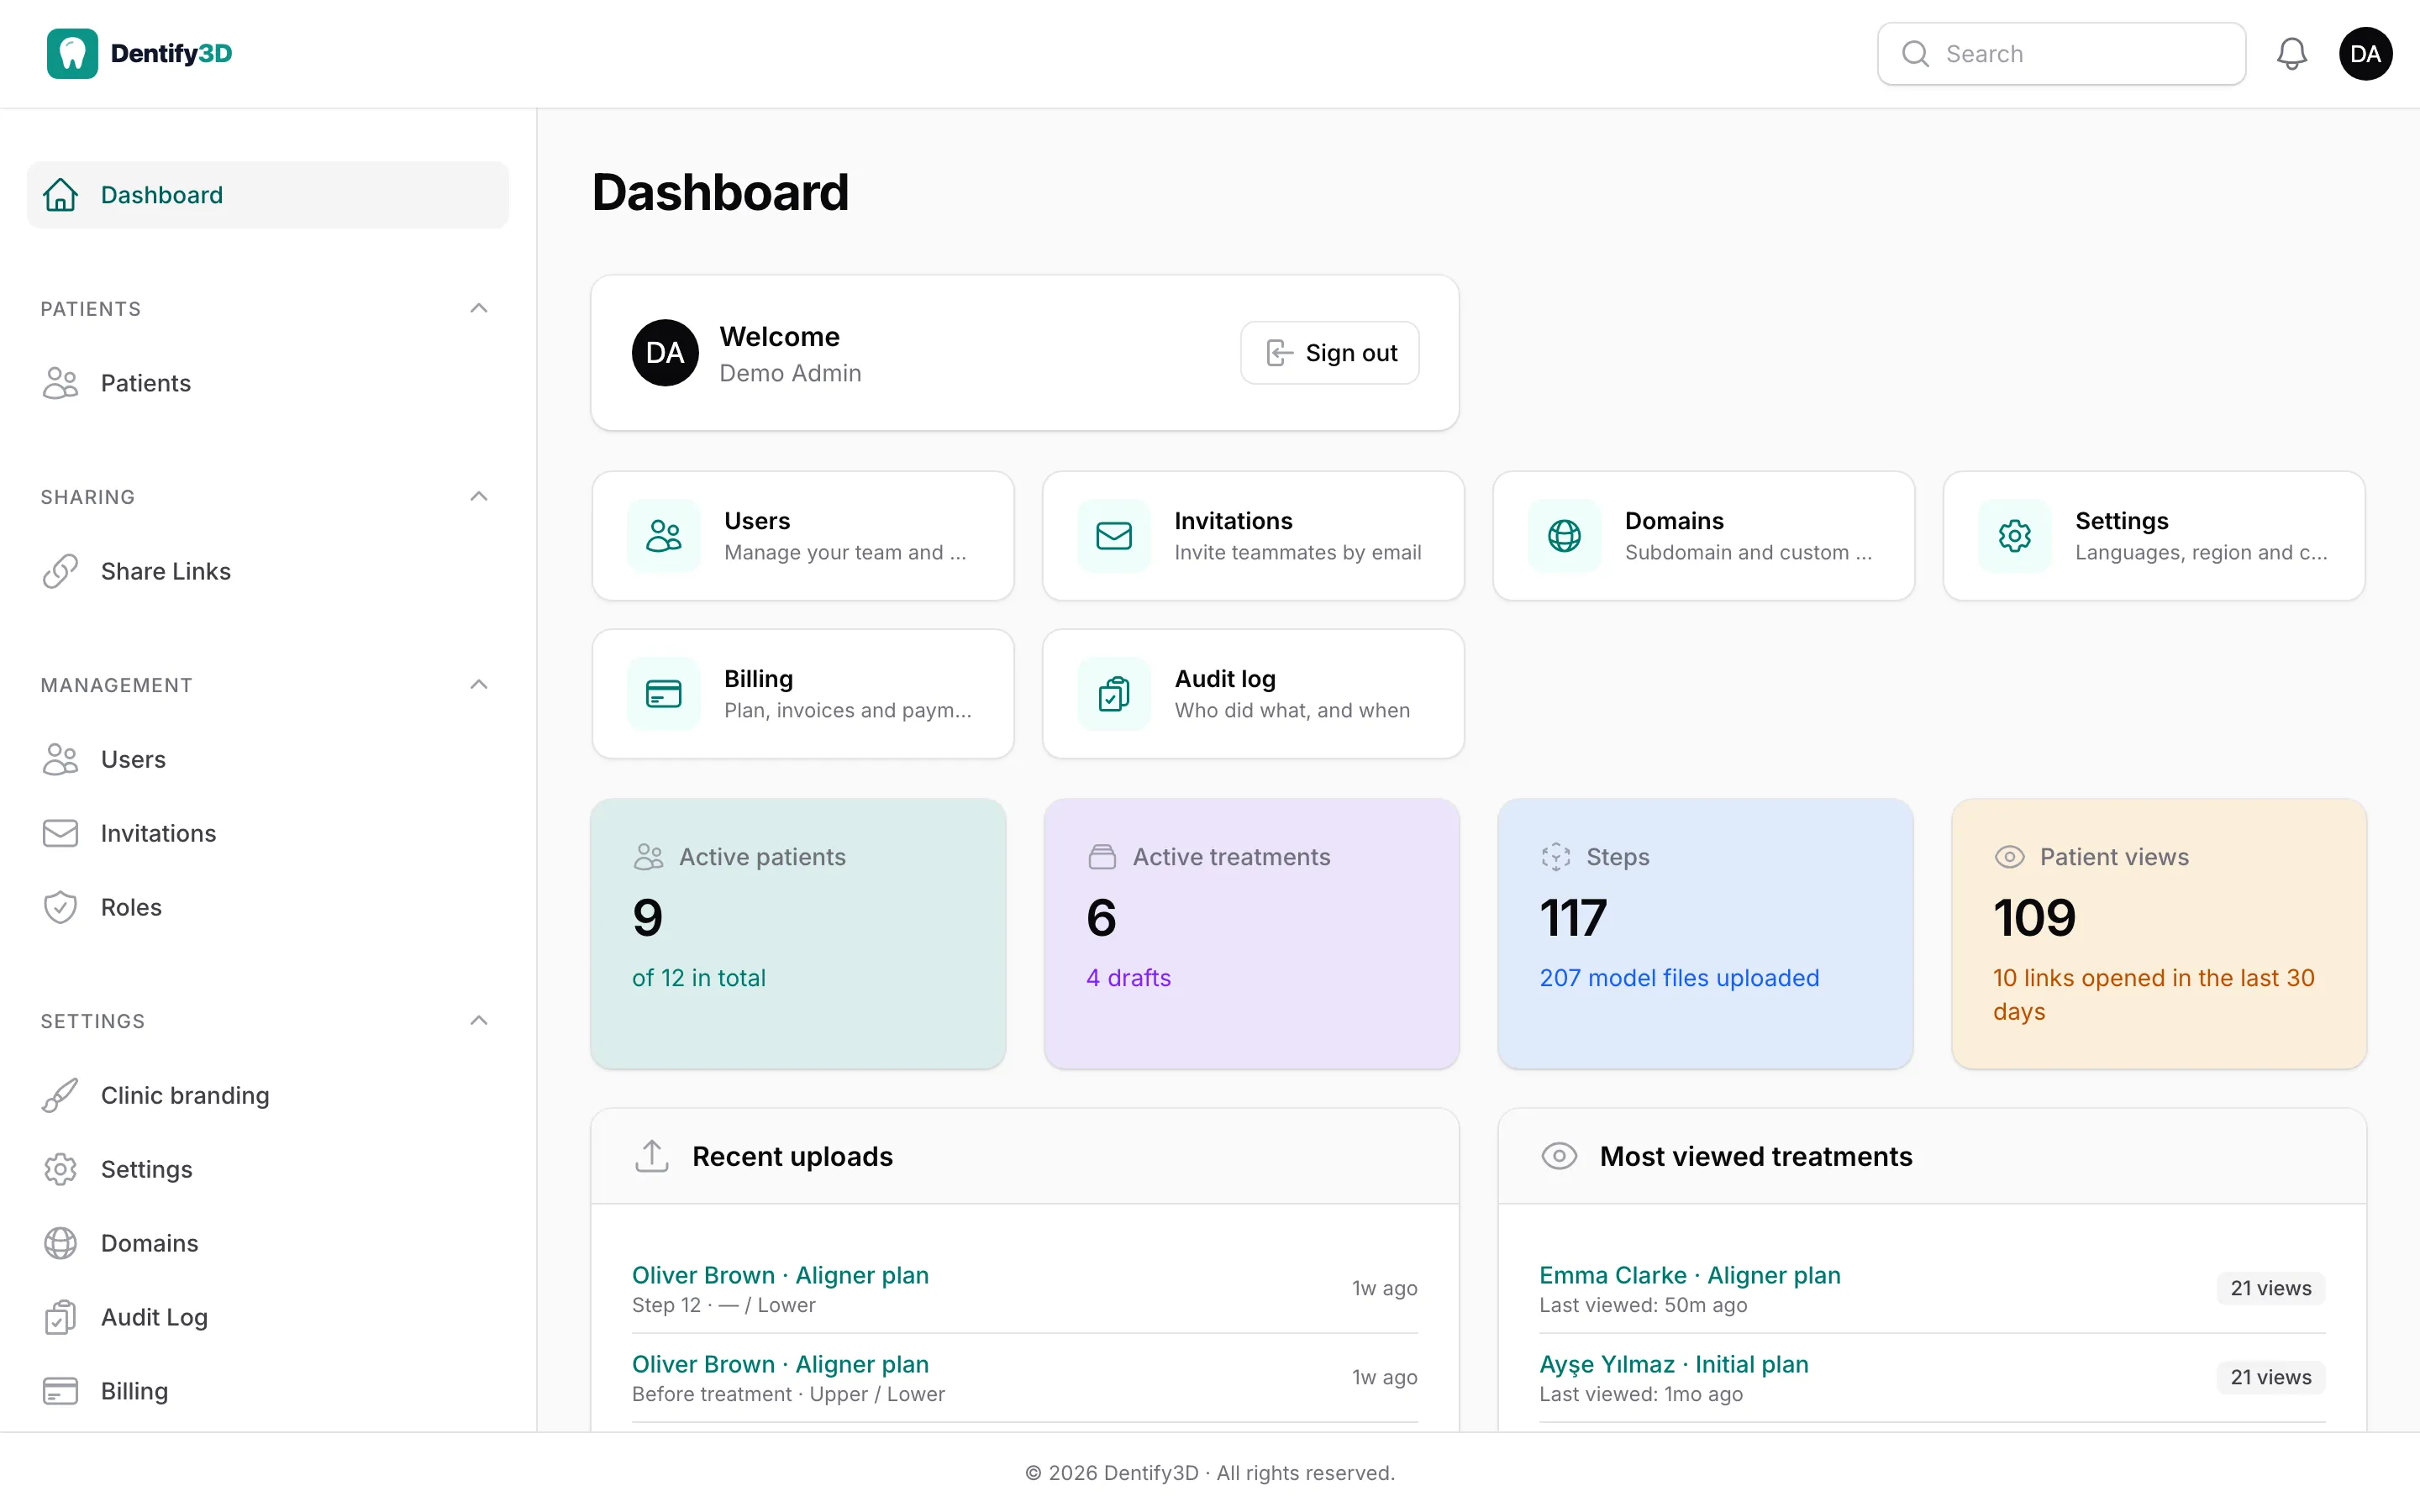The height and width of the screenshot is (1512, 2420).
Task: Collapse the MANAGEMENT sidebar section
Action: pyautogui.click(x=479, y=684)
